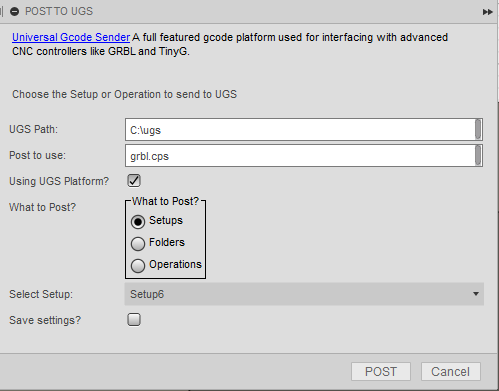Viewport: 499px width, 391px height.
Task: Select the Folders radio button
Action: (138, 244)
